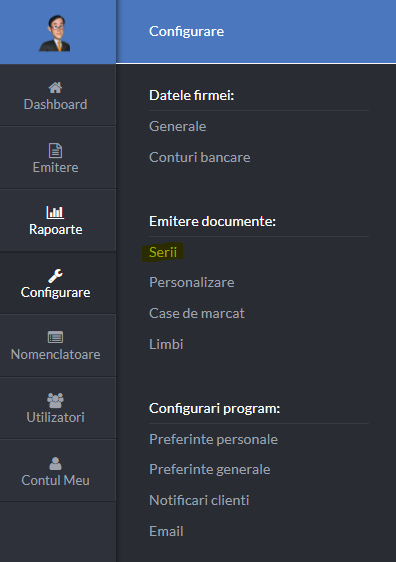Open Personalizare under Emitere documente
Screen dimensions: 396x562
click(192, 282)
